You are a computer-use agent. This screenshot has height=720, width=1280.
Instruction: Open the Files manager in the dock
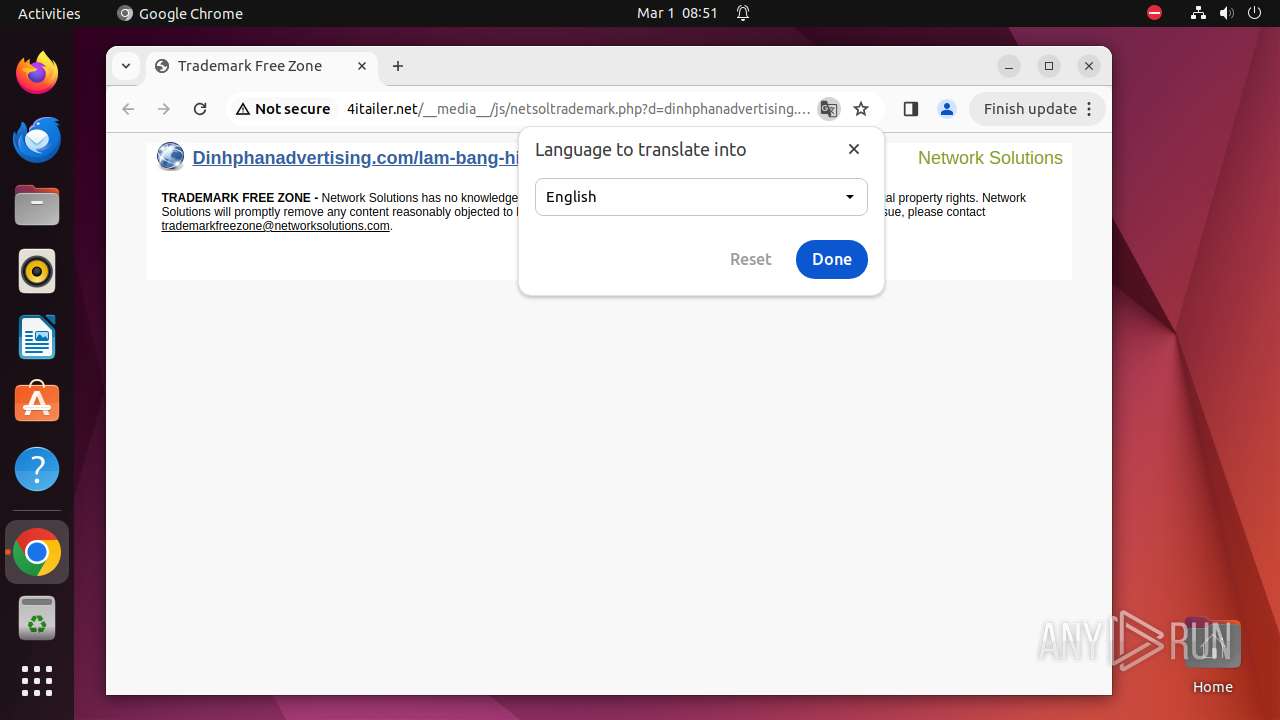pyautogui.click(x=37, y=205)
